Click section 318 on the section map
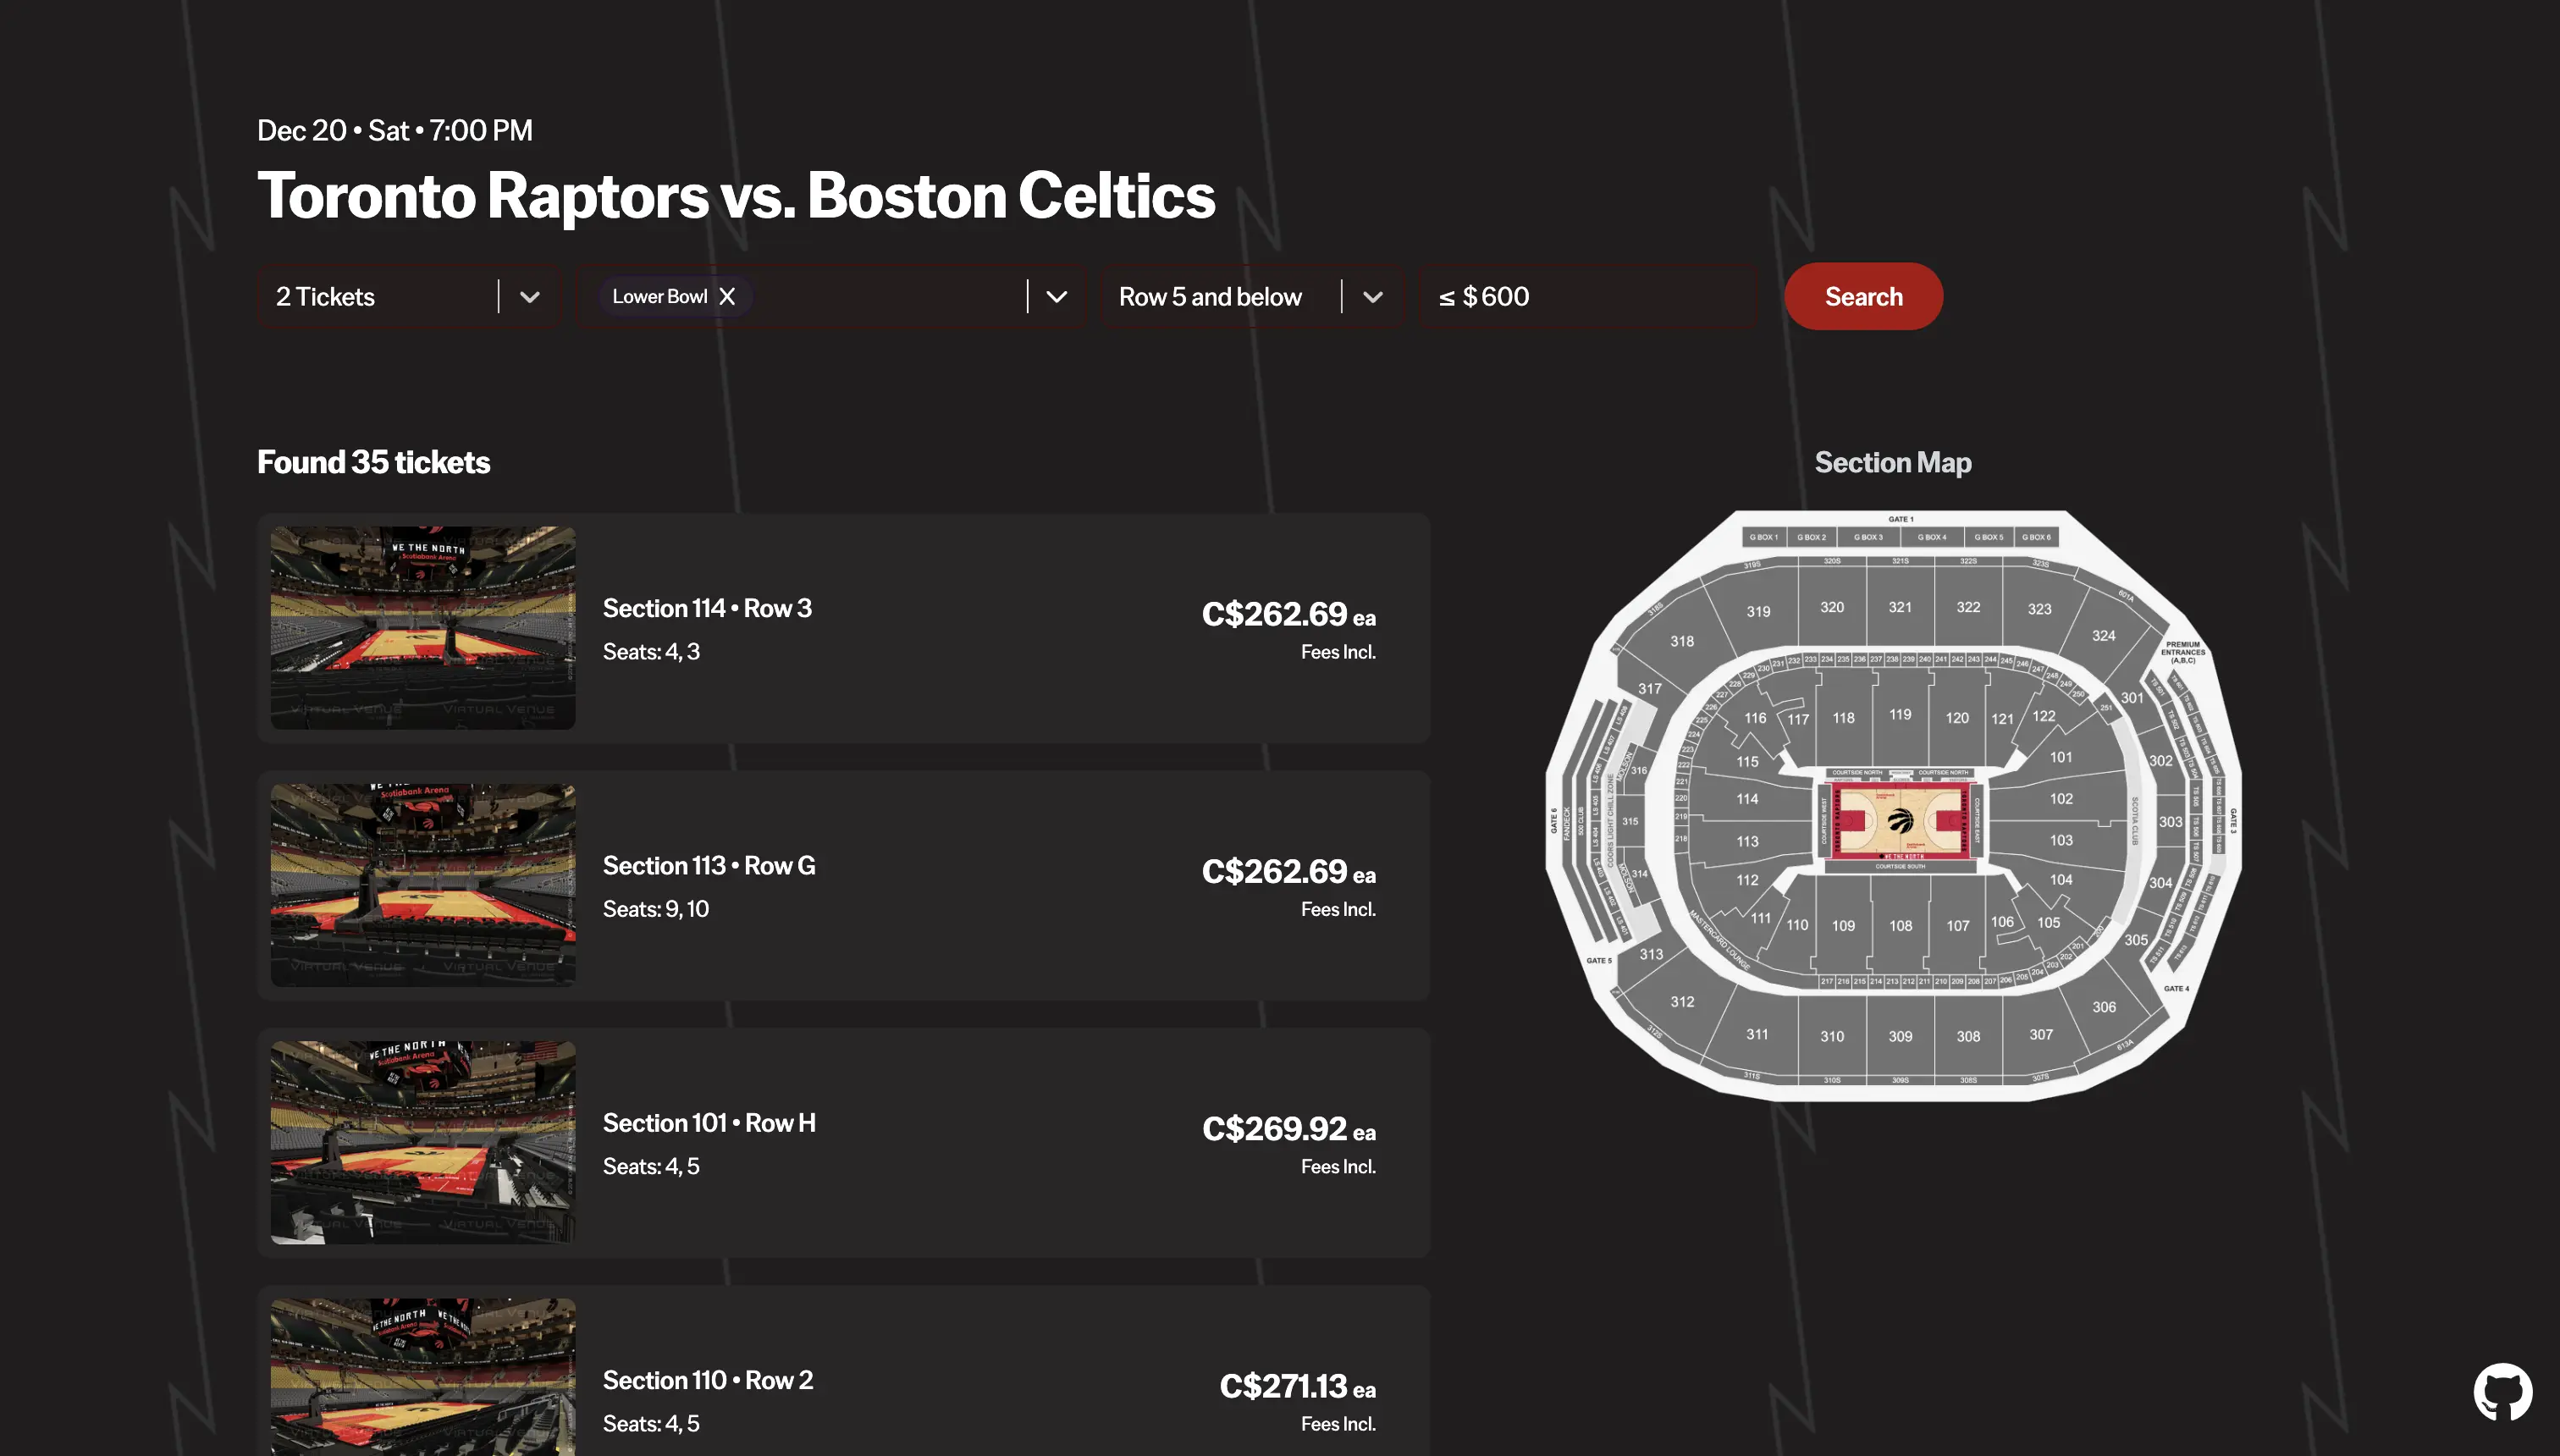 pyautogui.click(x=1682, y=641)
